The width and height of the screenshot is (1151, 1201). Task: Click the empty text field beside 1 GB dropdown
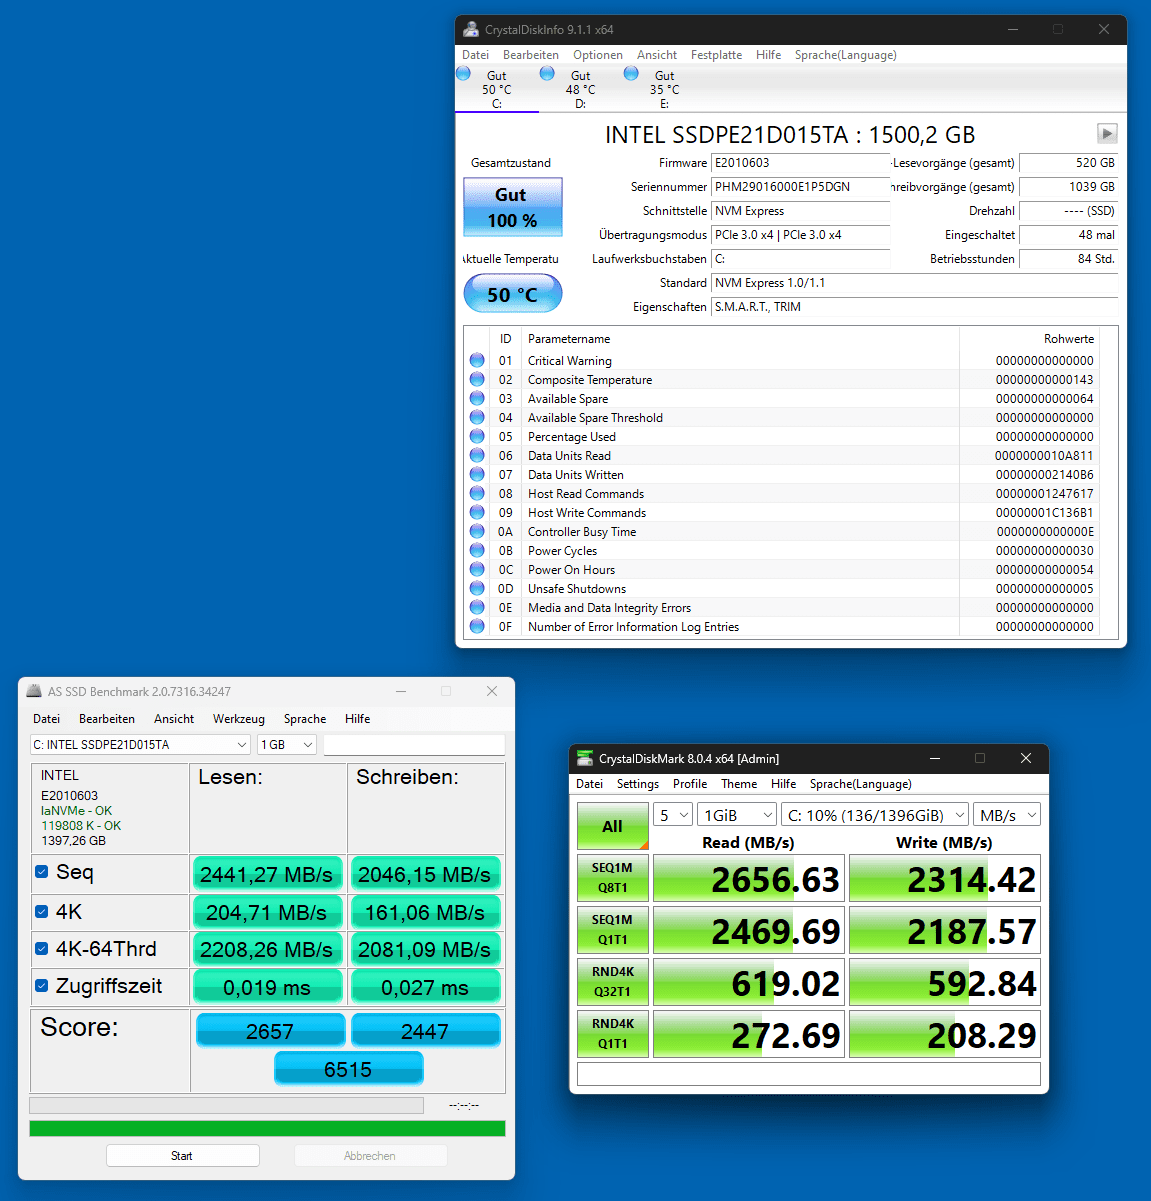(414, 744)
